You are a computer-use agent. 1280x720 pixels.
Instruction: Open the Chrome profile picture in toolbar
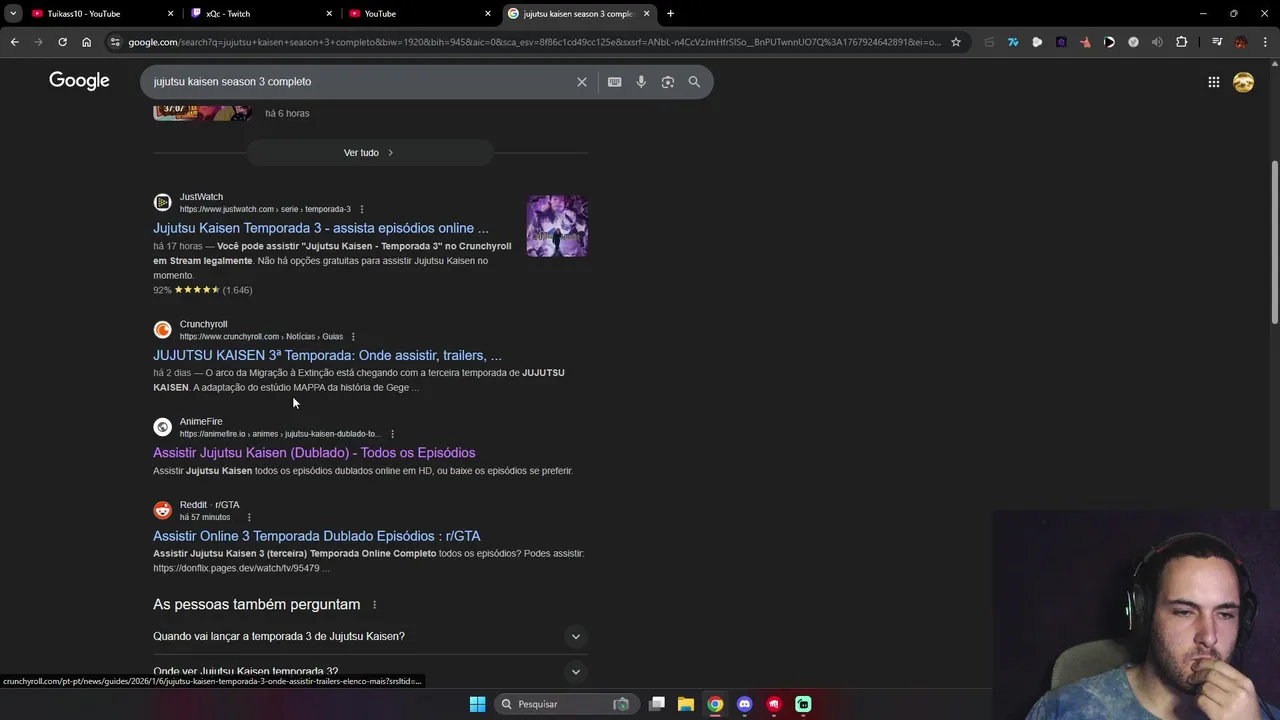coord(1241,42)
